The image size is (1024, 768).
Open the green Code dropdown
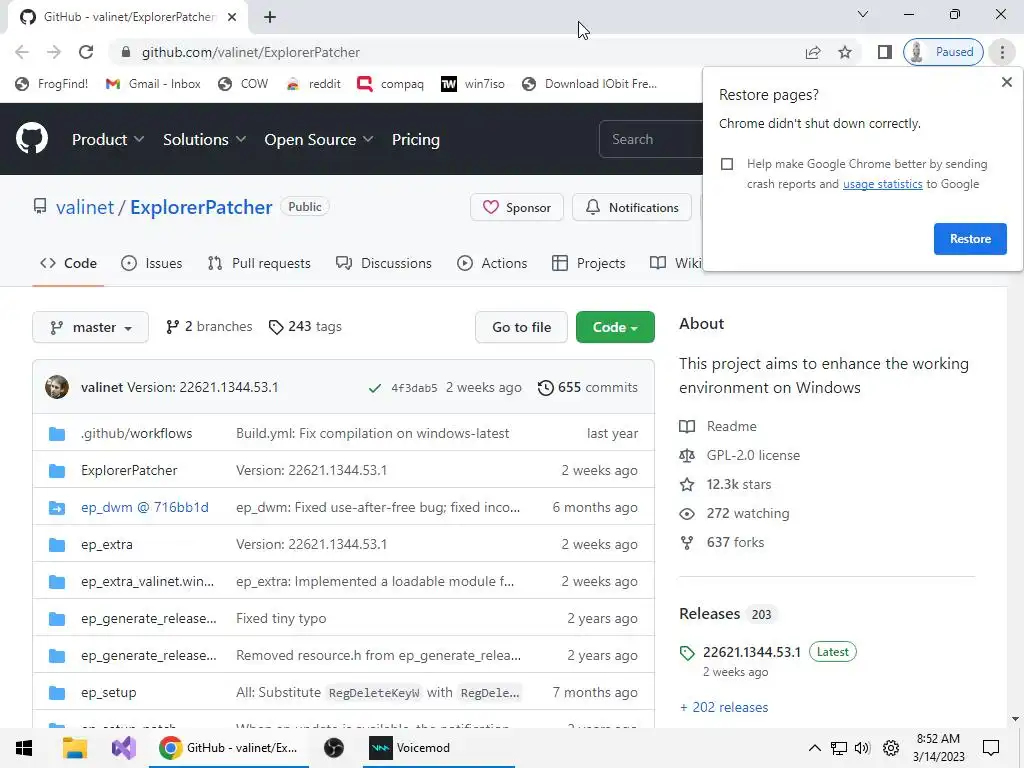[615, 327]
